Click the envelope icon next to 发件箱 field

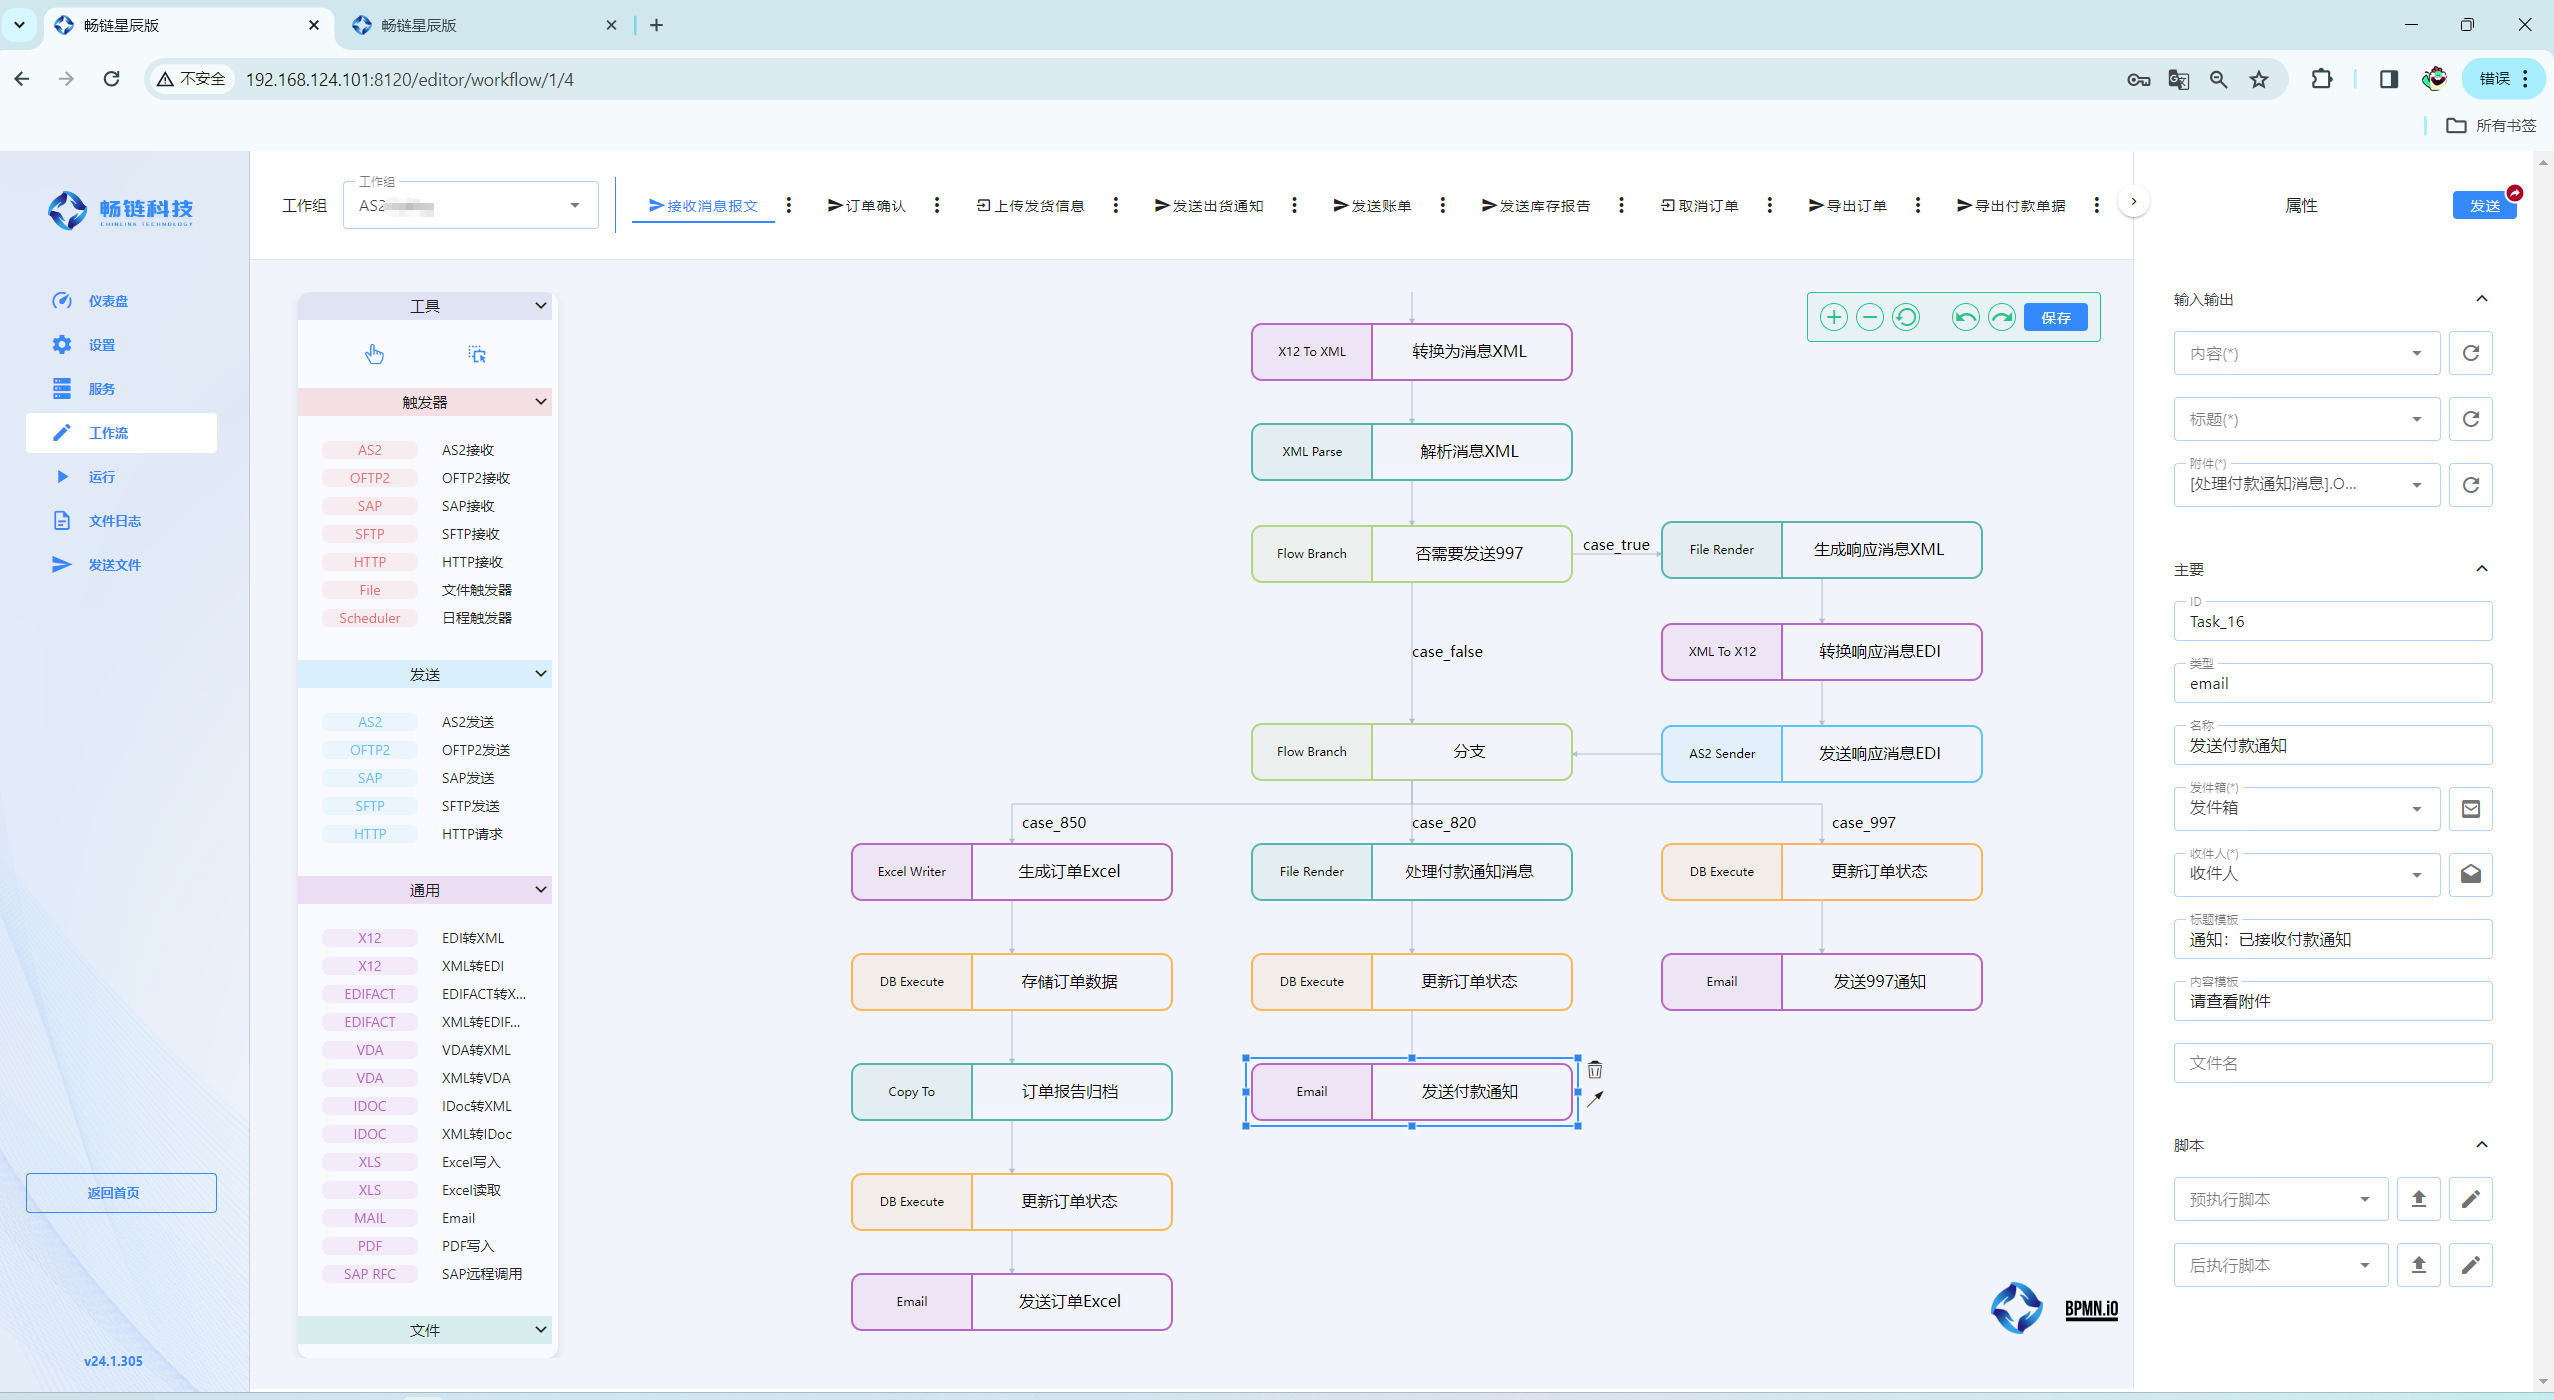tap(2470, 809)
